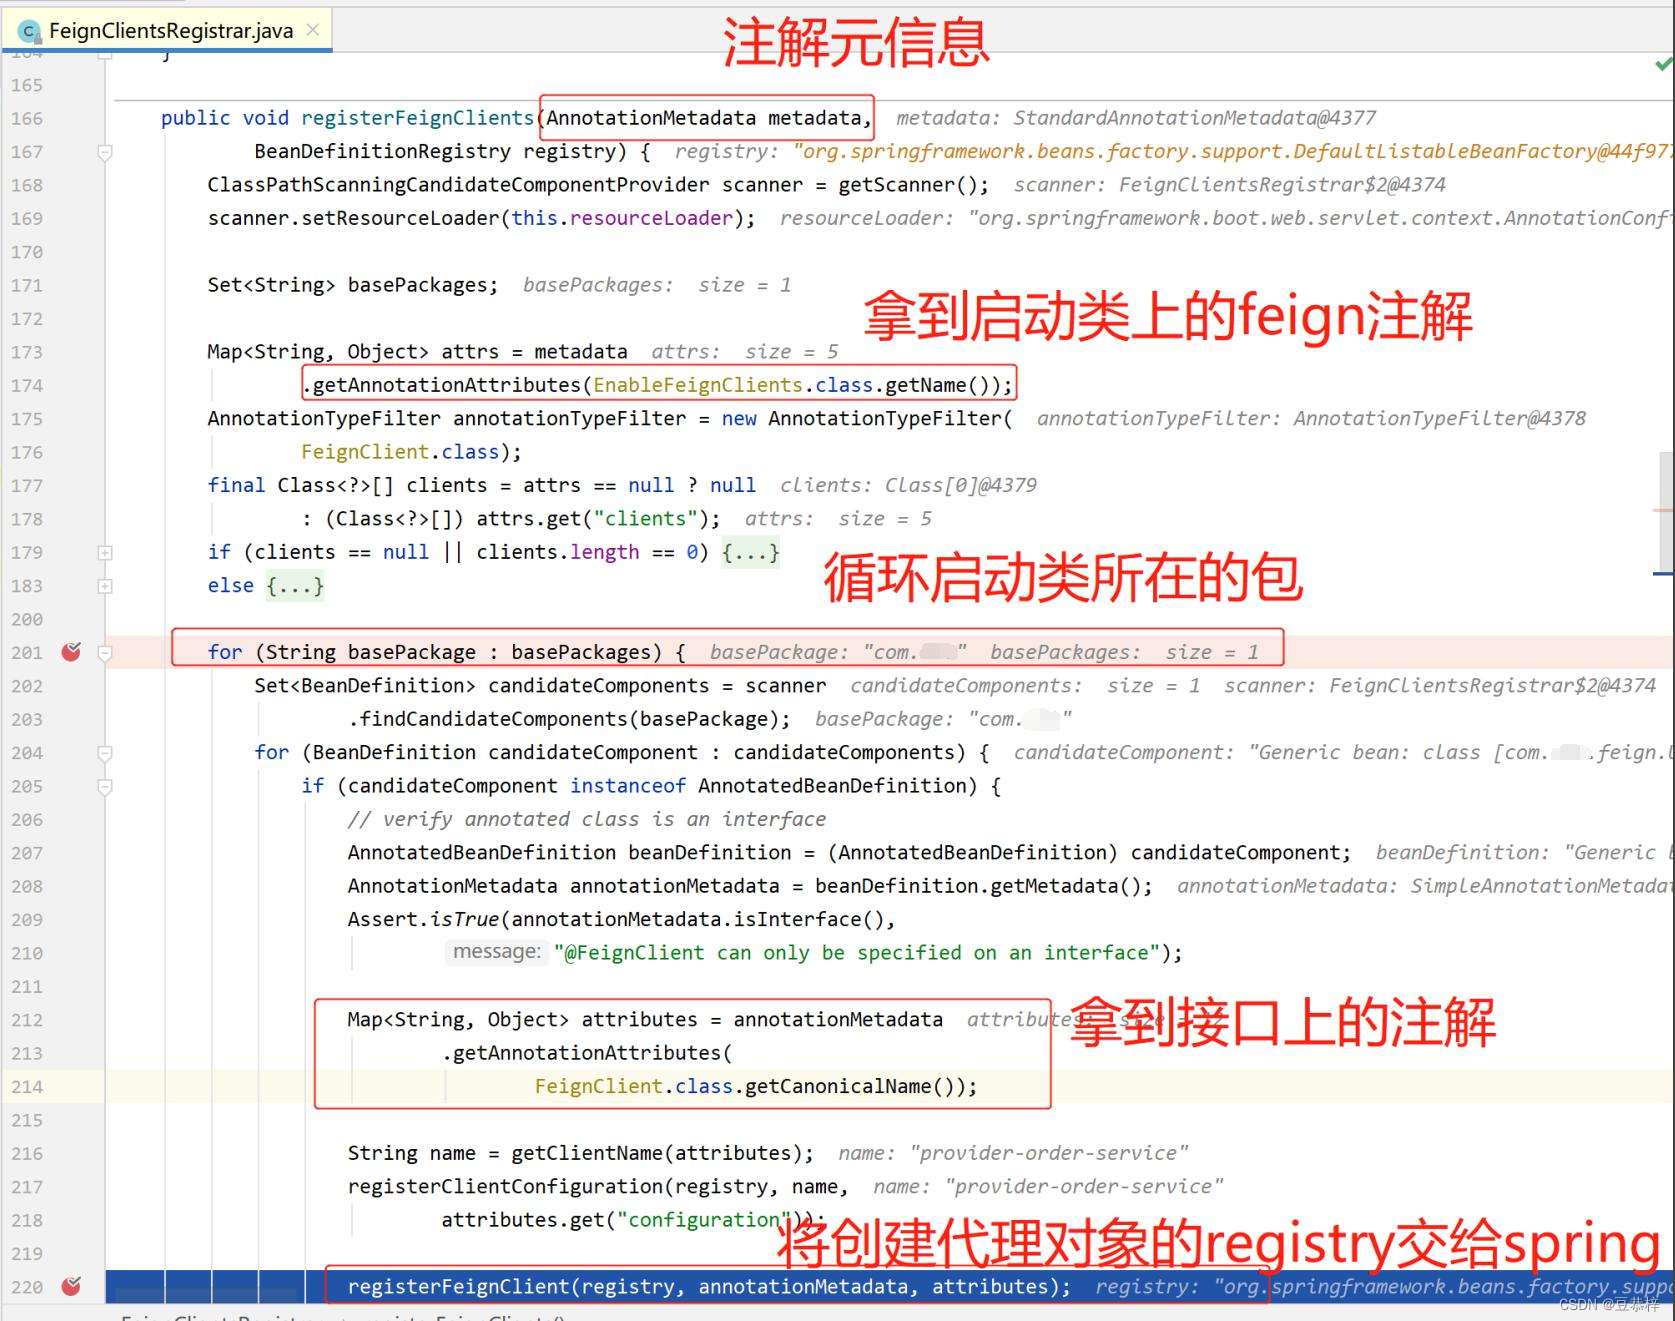The height and width of the screenshot is (1321, 1675).
Task: Click the comment verify annotated class is an interface
Action: [x=587, y=819]
